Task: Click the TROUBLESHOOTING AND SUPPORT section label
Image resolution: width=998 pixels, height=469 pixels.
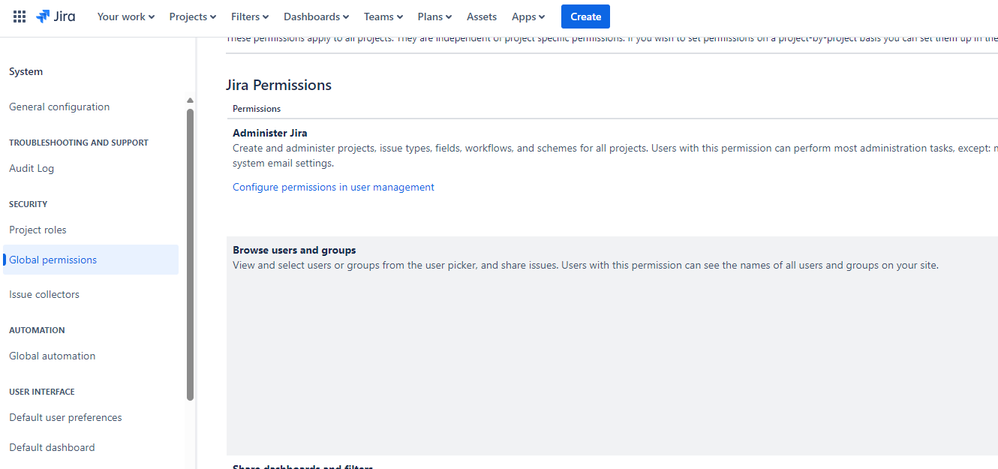Action: [79, 143]
